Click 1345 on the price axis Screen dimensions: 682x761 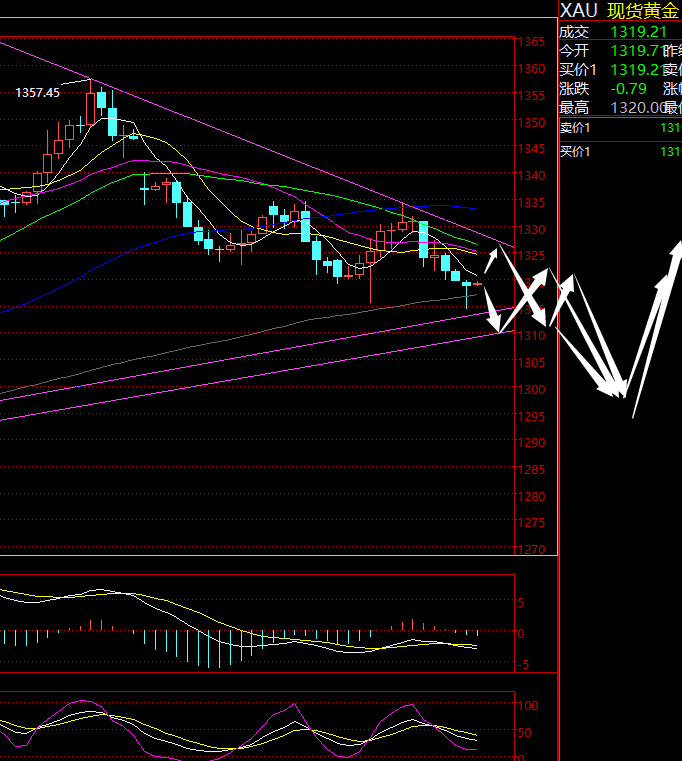(x=532, y=149)
